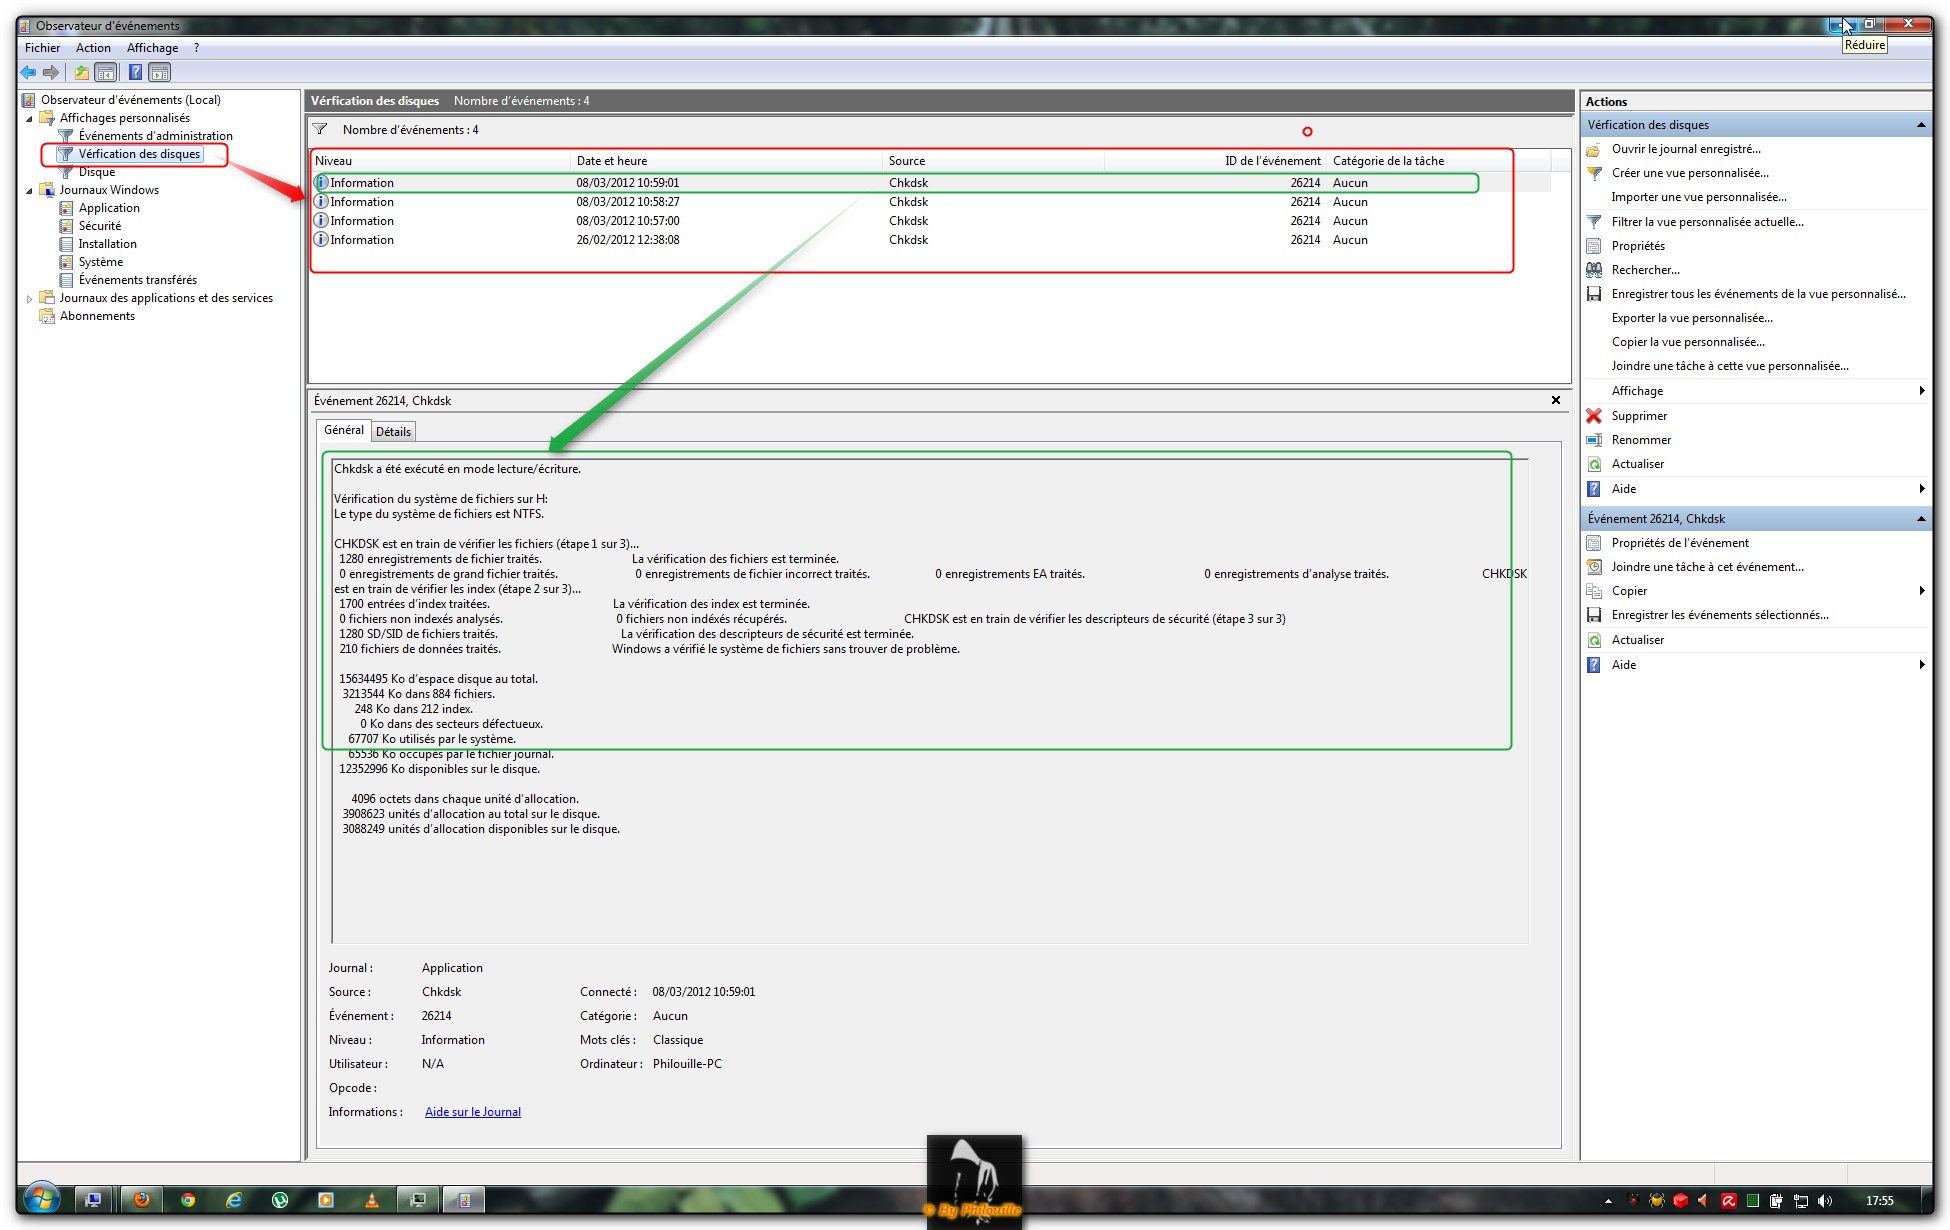Screen dimensions: 1950x1230
Task: Toggle the action pane toolbar icon
Action: 159,72
